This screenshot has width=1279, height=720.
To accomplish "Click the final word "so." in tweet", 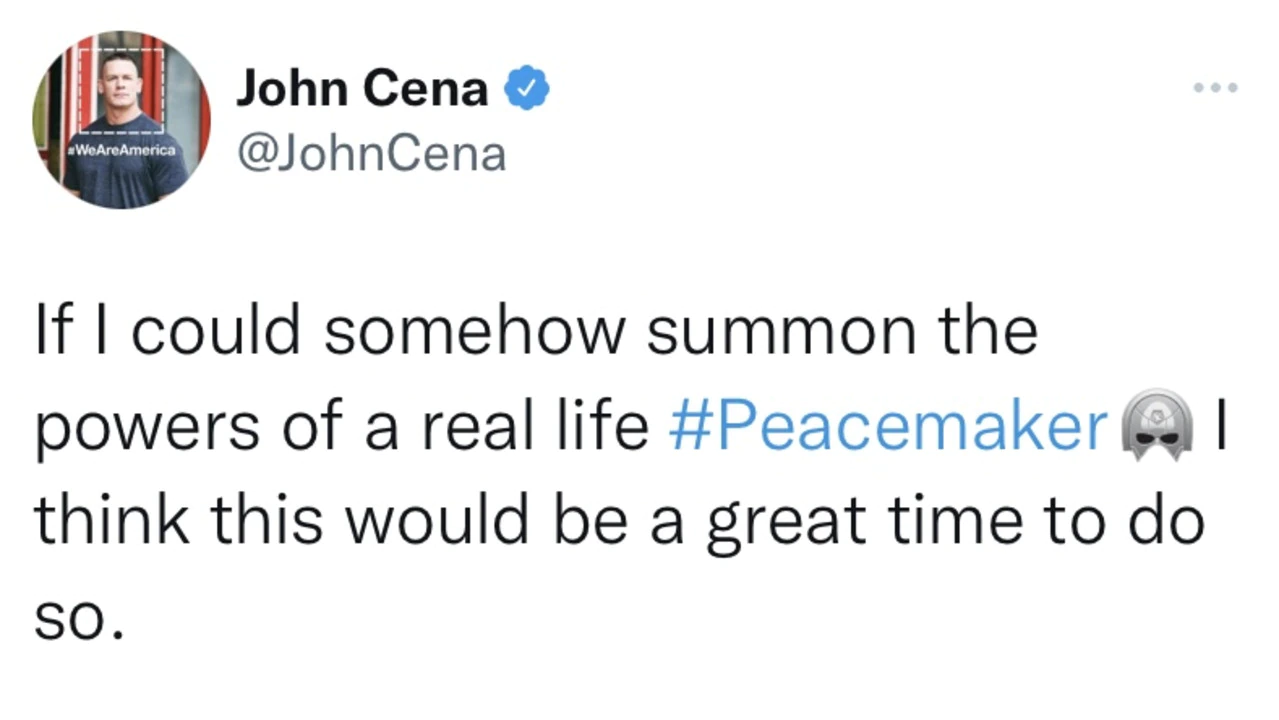I will [80, 619].
